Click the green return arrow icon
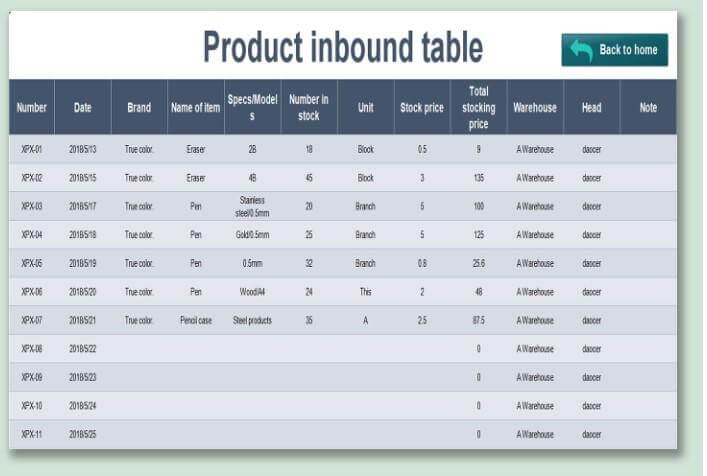 pyautogui.click(x=582, y=50)
